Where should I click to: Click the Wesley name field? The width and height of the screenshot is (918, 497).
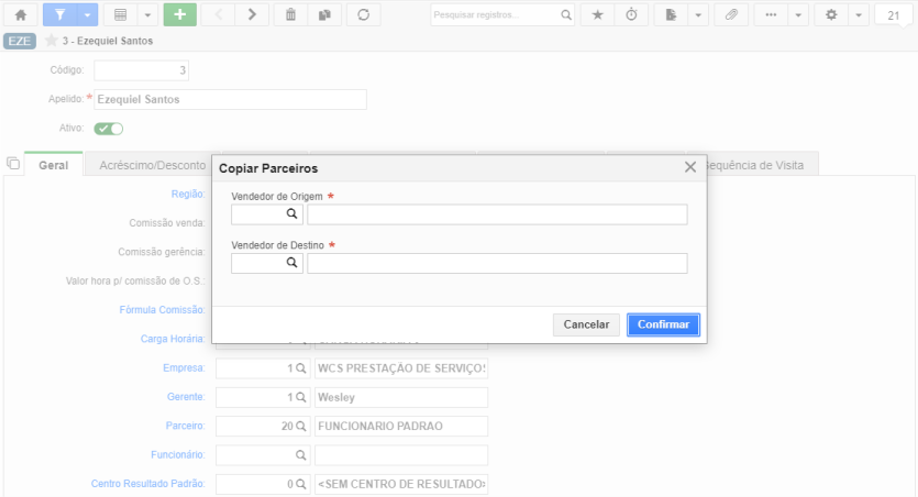point(401,397)
